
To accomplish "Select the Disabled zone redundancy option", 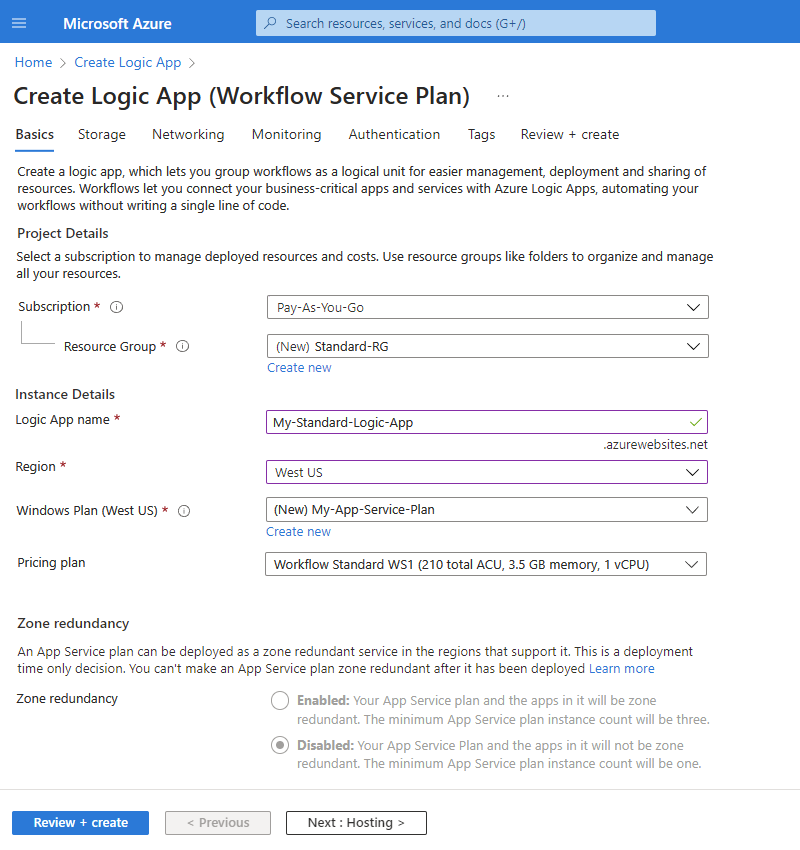I will (x=280, y=745).
